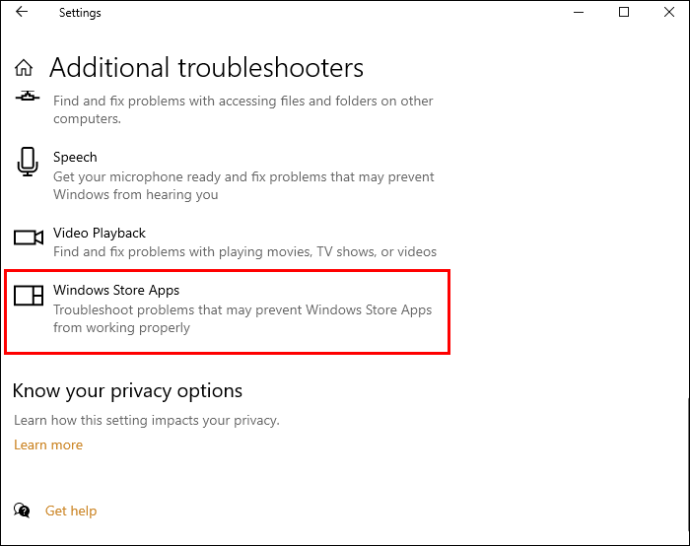Maximize the Settings window
Screen dimensions: 690x546
pos(624,13)
